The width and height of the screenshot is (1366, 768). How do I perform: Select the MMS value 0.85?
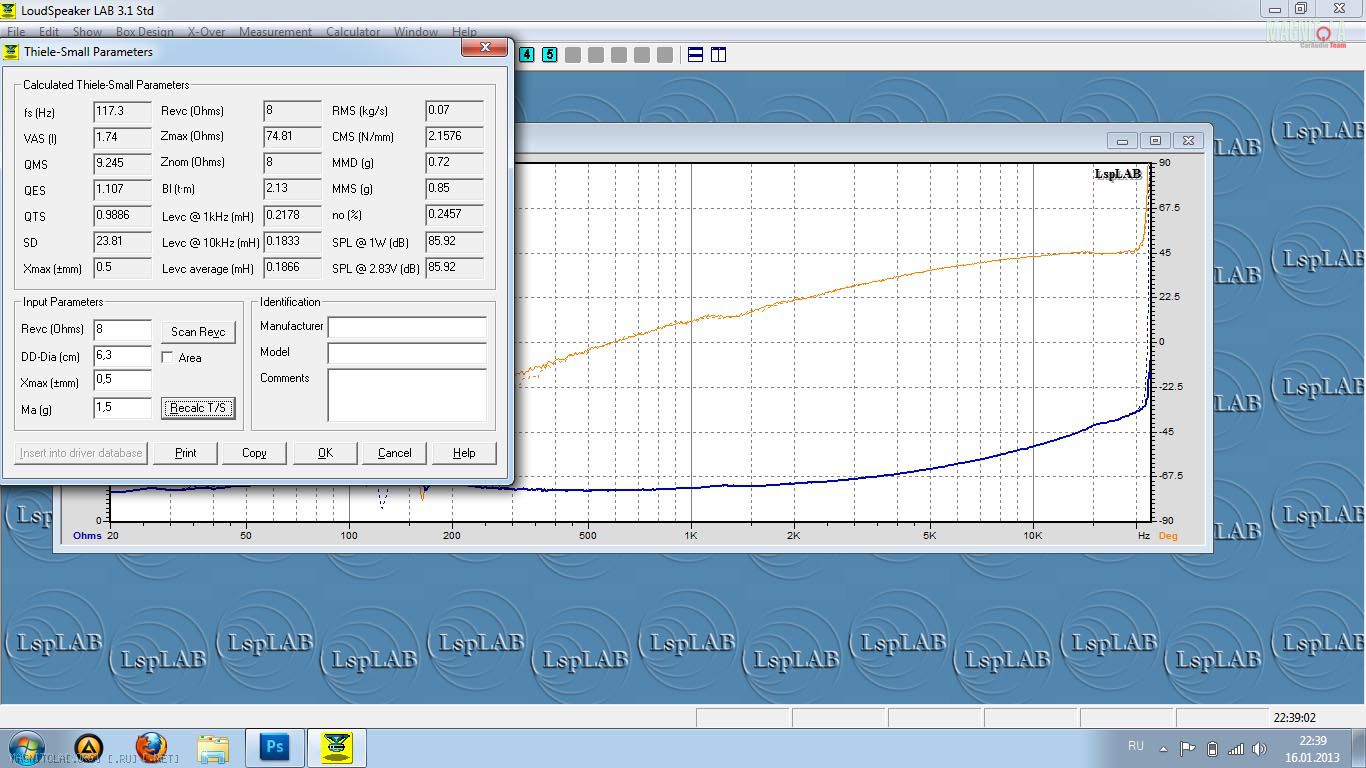[x=454, y=189]
